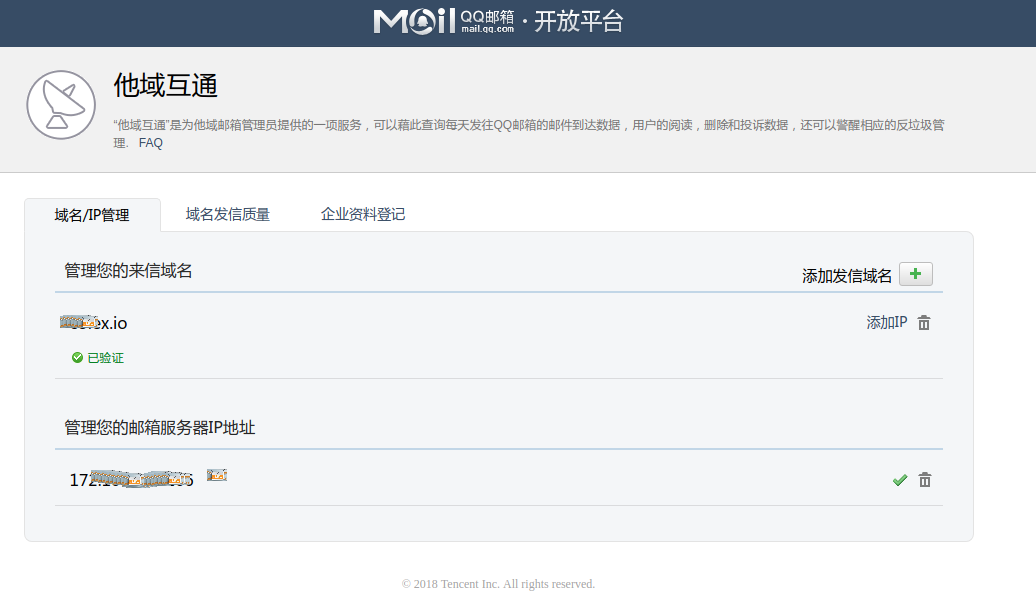Delete the x.io domain with trash icon
This screenshot has height=613, width=1036.
pos(924,323)
